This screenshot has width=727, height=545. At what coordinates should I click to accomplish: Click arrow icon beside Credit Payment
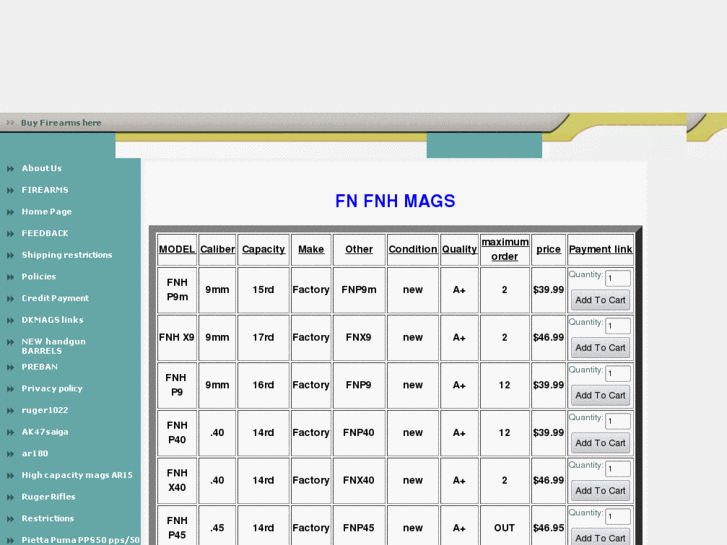pyautogui.click(x=10, y=299)
